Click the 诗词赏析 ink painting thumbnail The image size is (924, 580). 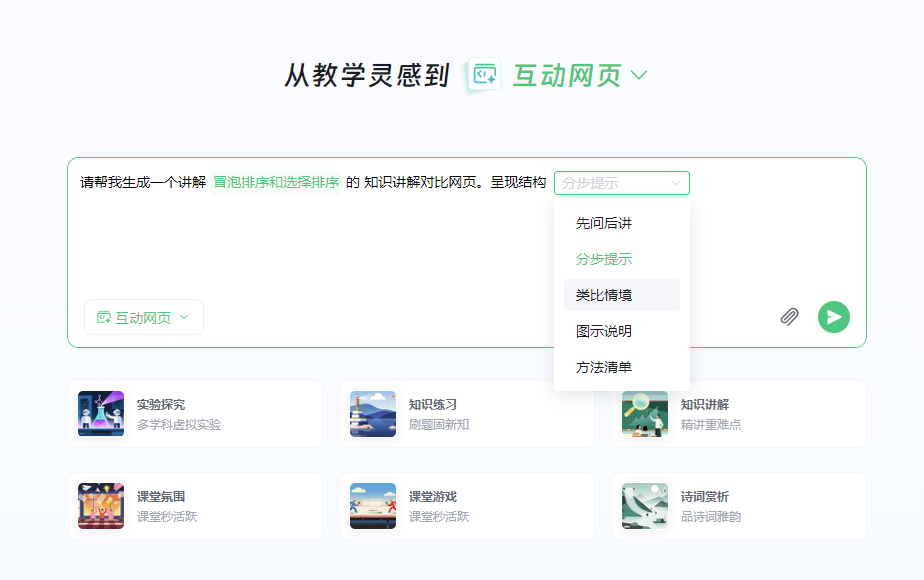645,506
